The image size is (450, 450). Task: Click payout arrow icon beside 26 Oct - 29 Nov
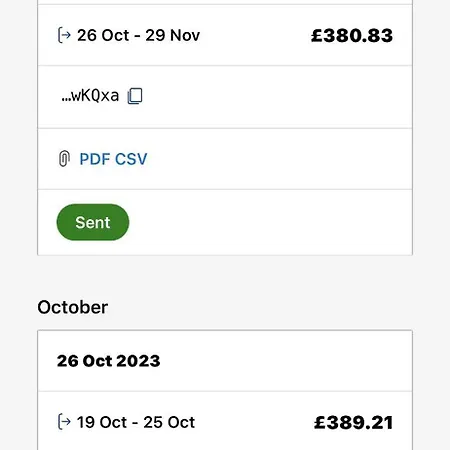click(x=64, y=35)
